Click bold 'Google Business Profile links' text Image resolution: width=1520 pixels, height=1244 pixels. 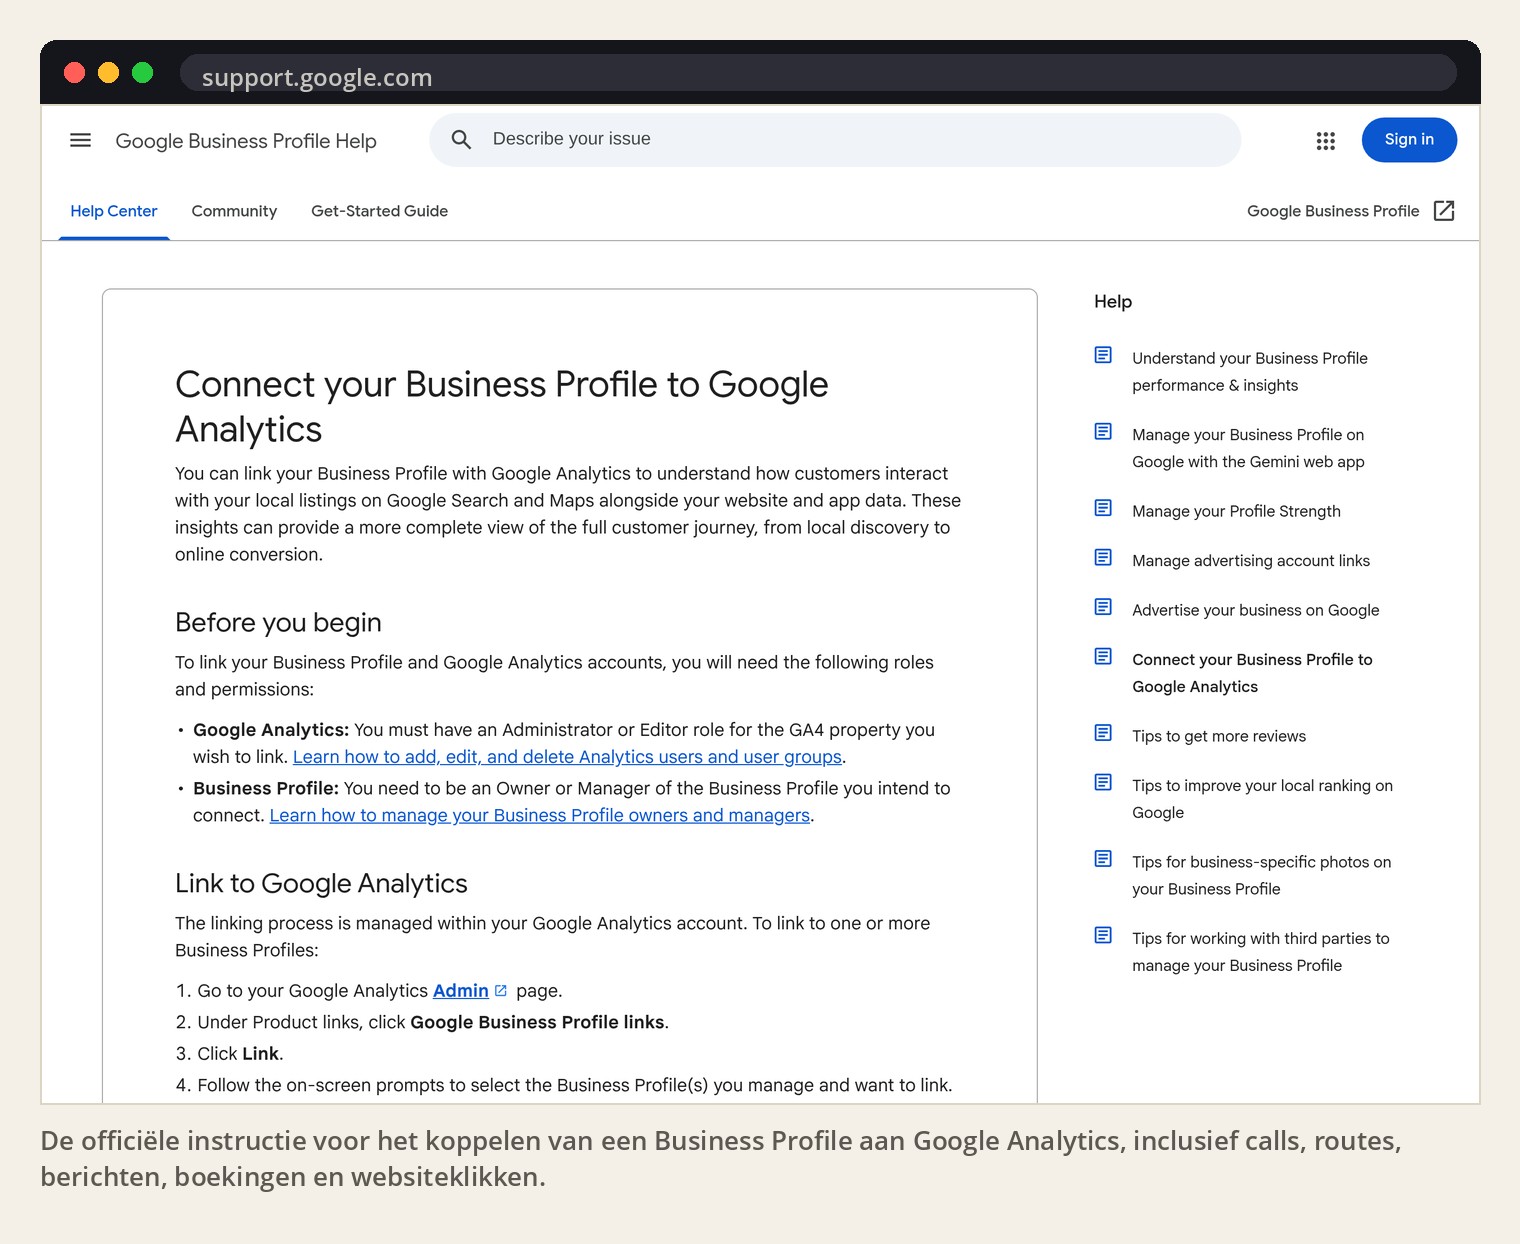pyautogui.click(x=537, y=1022)
